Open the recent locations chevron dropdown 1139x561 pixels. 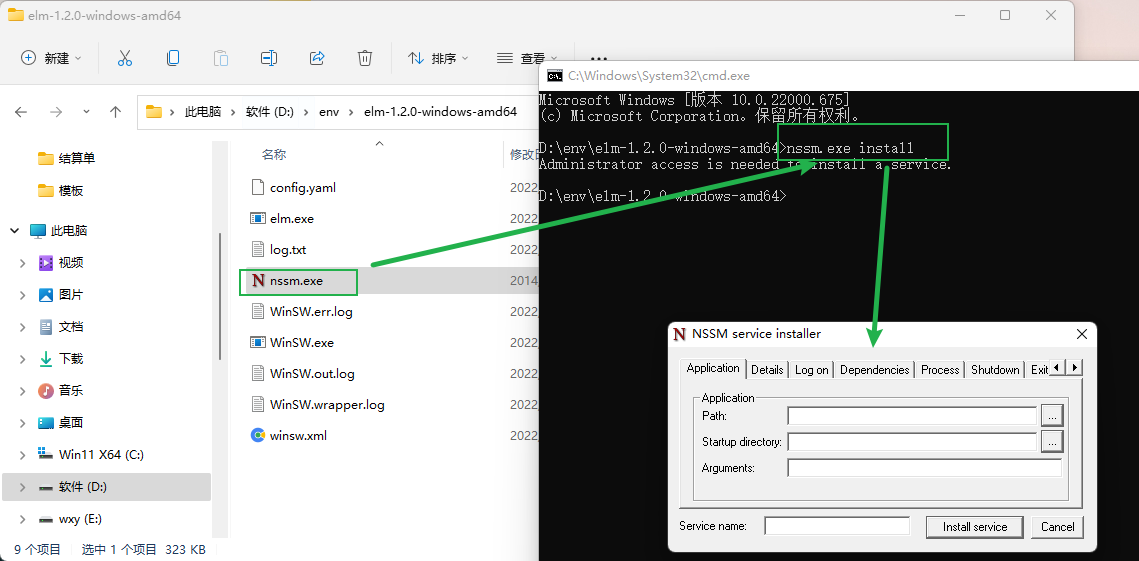pyautogui.click(x=86, y=112)
